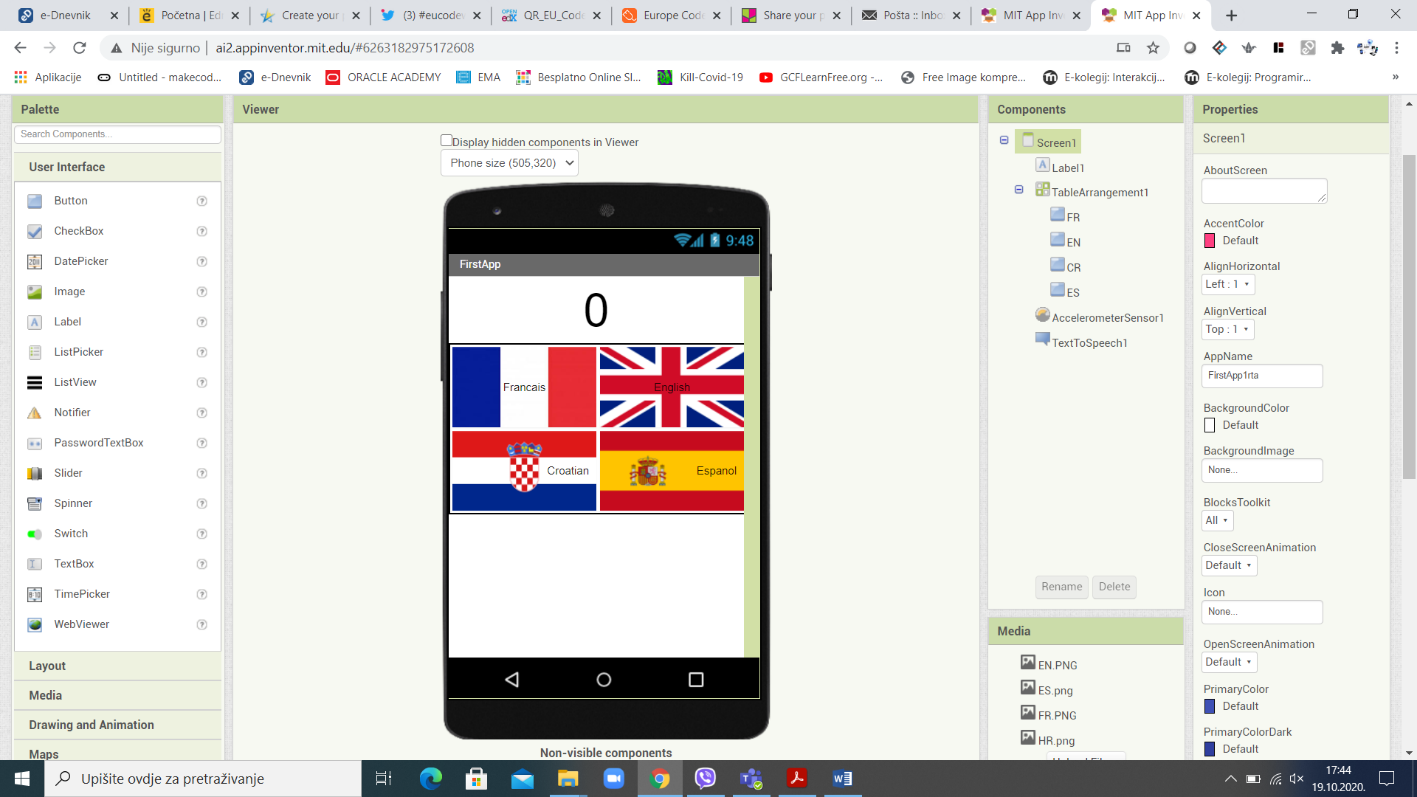Open Word from Windows taskbar
This screenshot has width=1417, height=797.
click(x=842, y=778)
